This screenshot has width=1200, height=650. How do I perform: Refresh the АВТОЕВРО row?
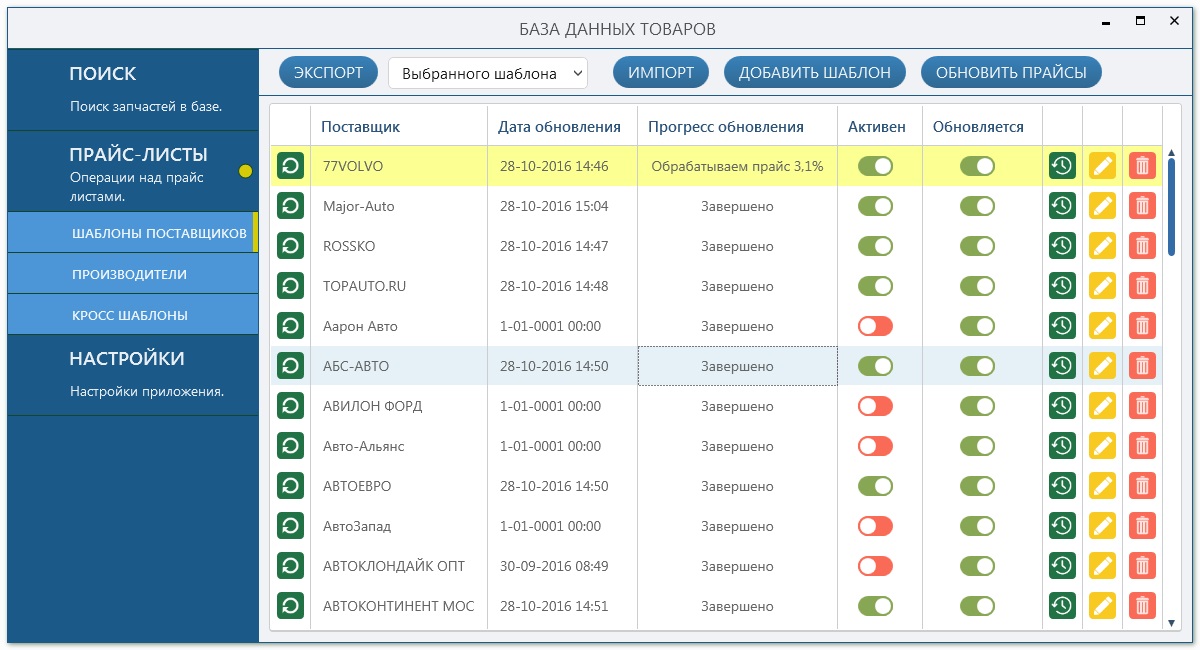[290, 486]
